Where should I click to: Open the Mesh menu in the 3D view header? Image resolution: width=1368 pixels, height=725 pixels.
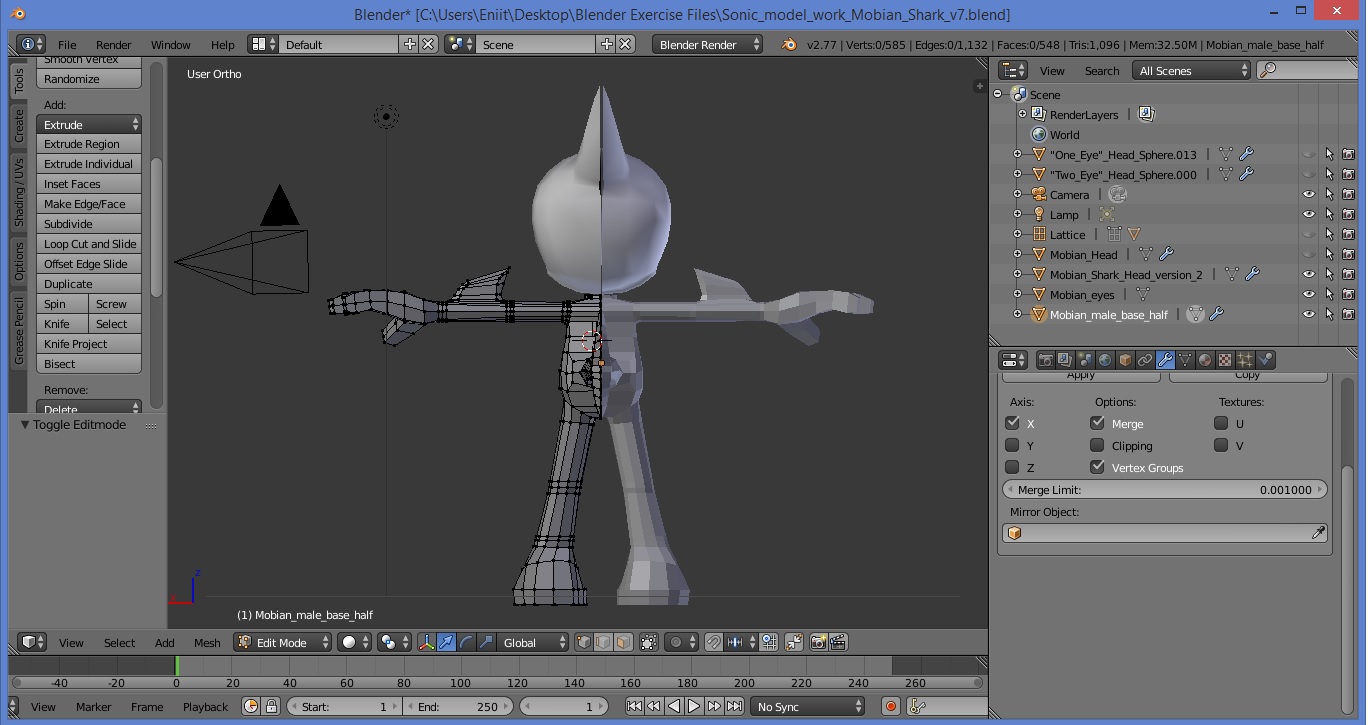pos(207,643)
